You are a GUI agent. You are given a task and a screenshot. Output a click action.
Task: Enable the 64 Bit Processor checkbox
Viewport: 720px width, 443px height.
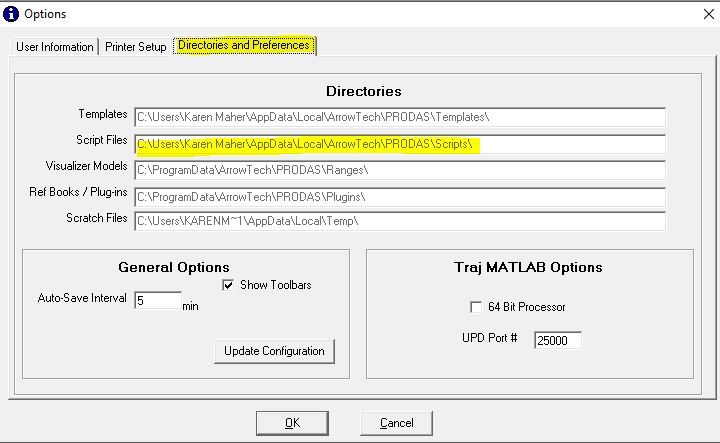click(476, 307)
